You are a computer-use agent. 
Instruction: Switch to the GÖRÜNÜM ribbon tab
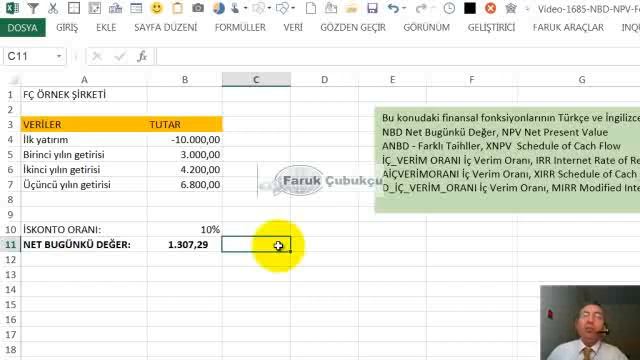pyautogui.click(x=427, y=28)
